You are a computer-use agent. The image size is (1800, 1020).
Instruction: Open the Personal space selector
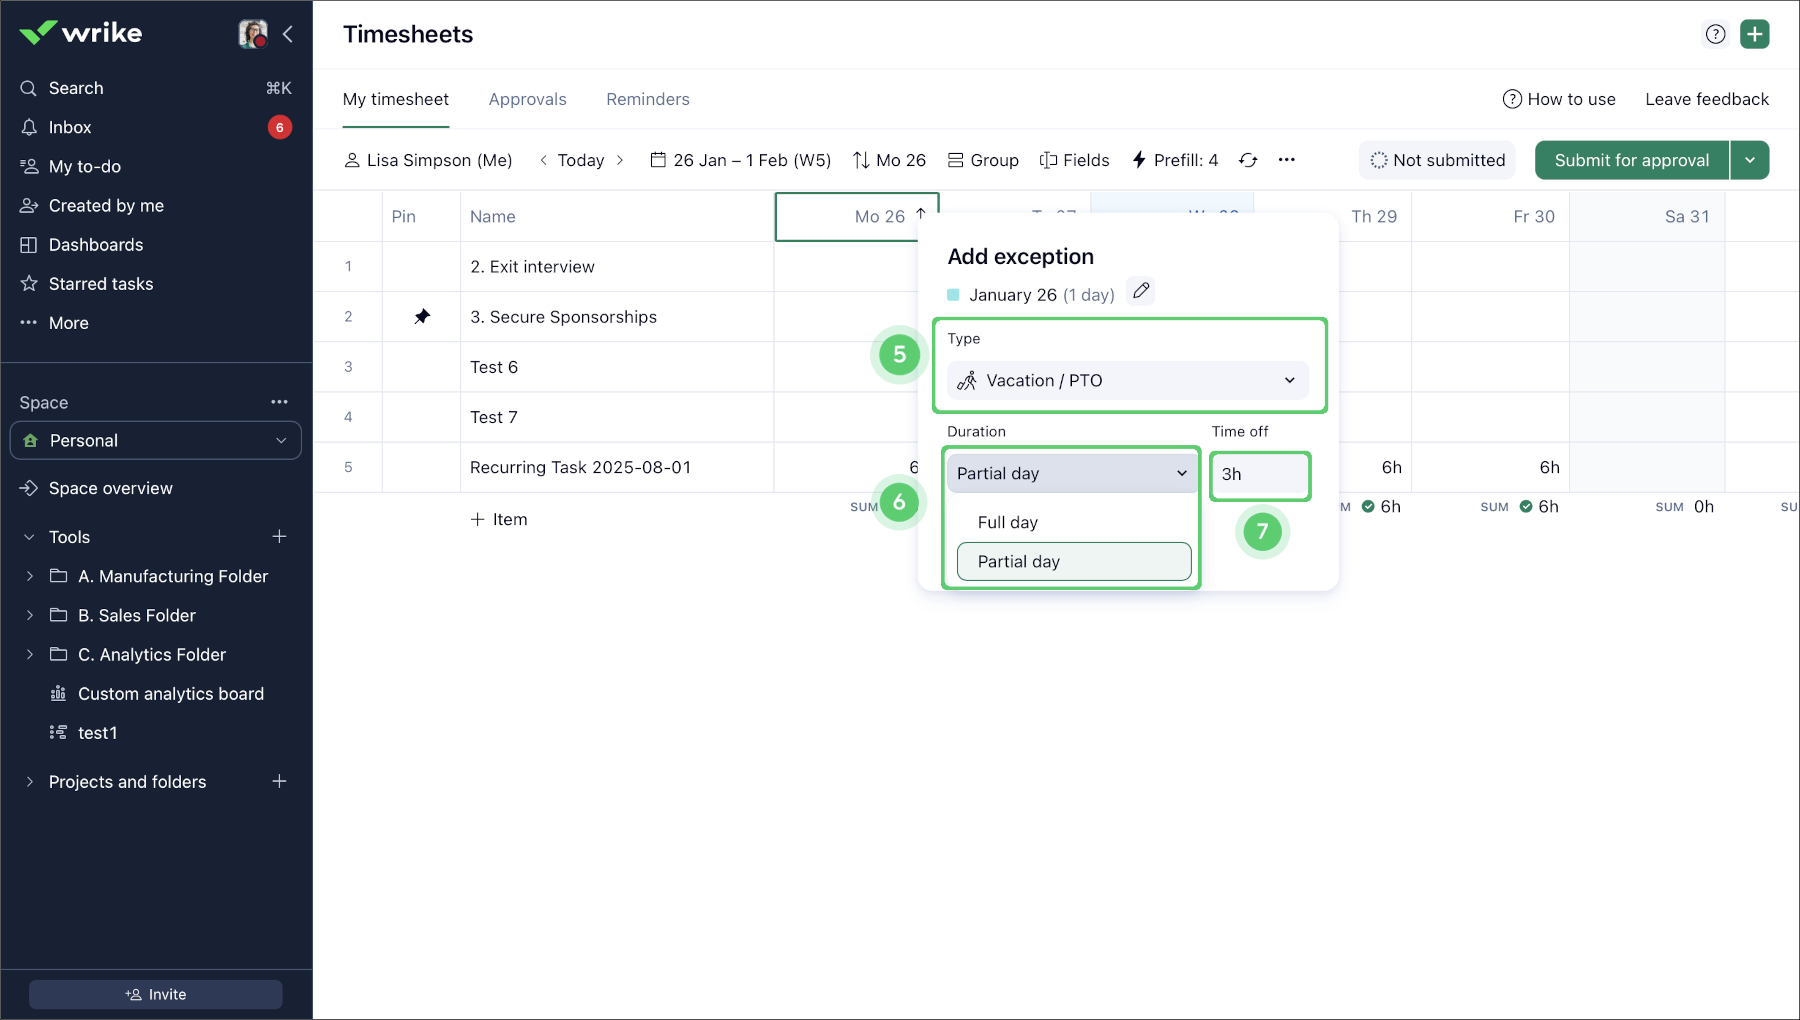[156, 441]
